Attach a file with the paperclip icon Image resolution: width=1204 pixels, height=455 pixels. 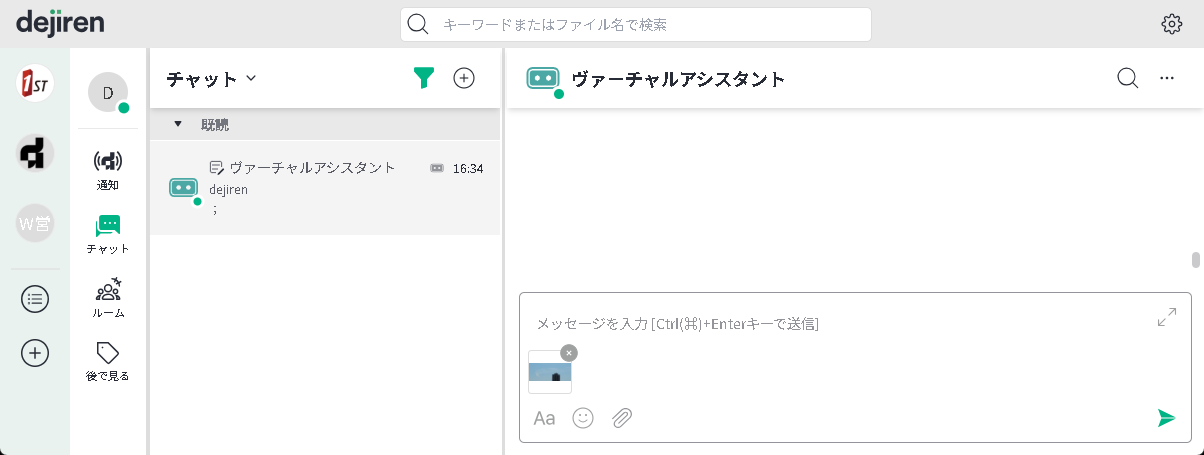pyautogui.click(x=622, y=418)
